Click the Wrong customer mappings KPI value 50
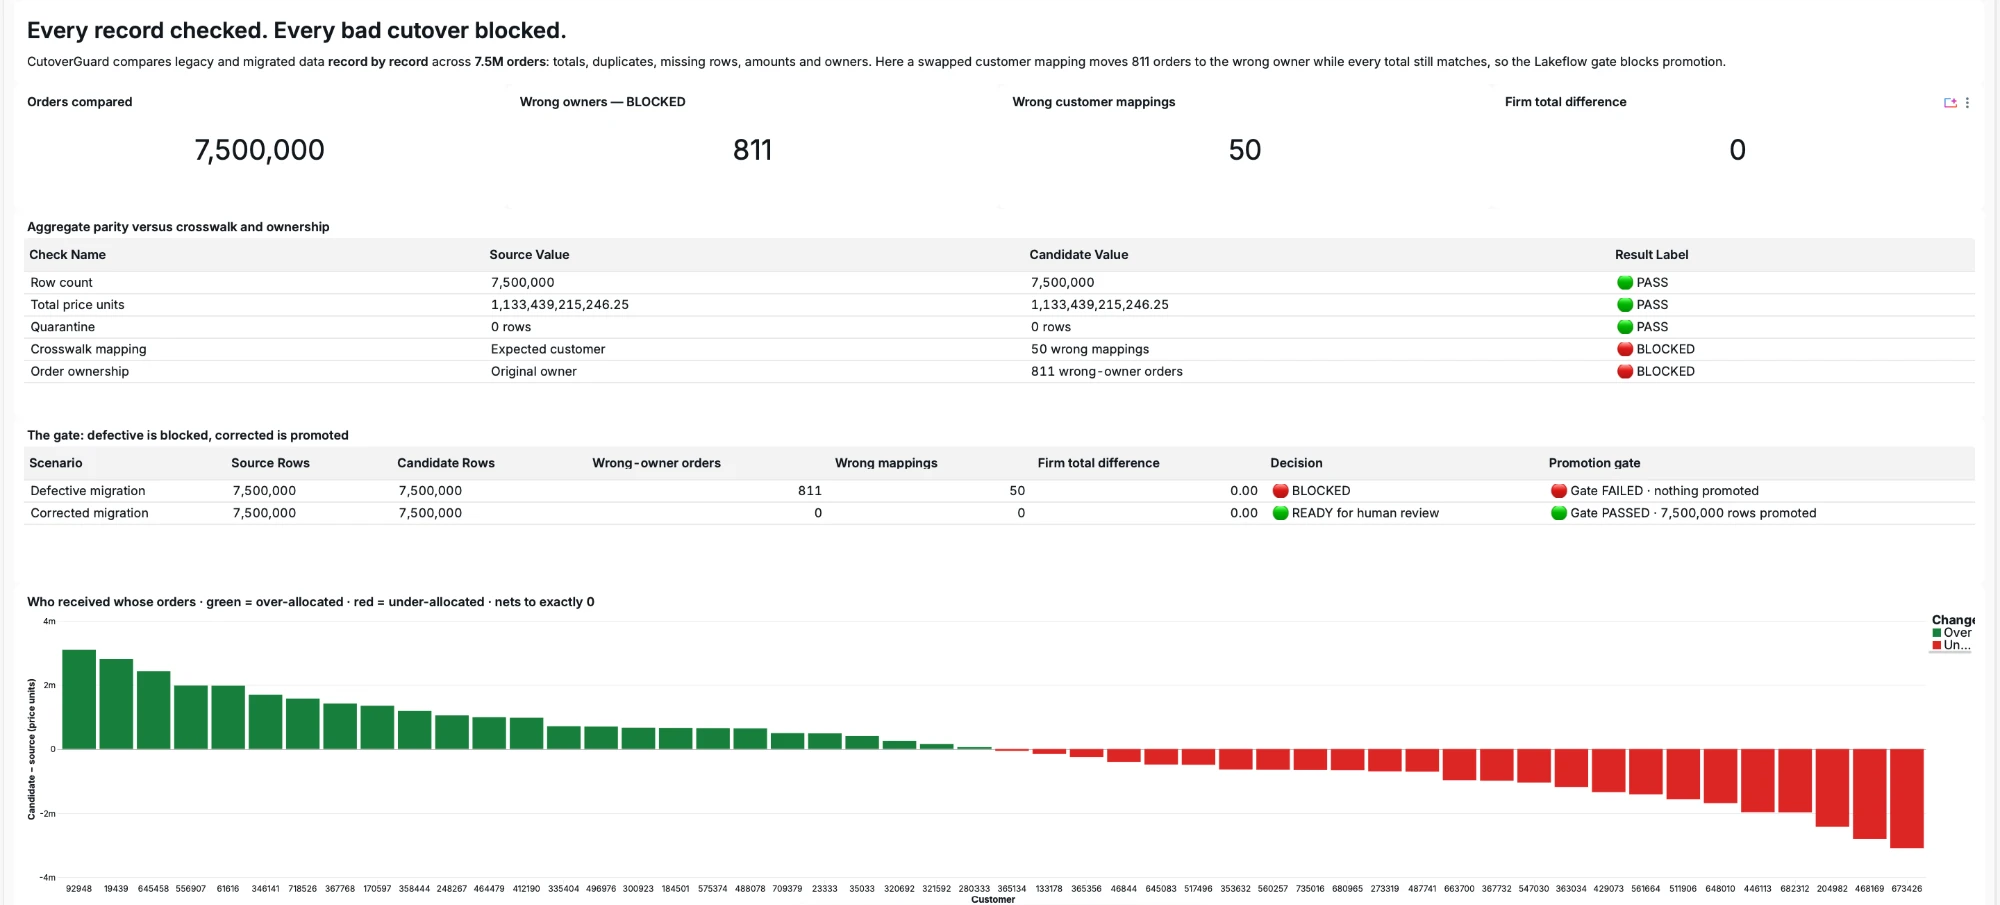This screenshot has width=2000, height=905. (x=1245, y=150)
